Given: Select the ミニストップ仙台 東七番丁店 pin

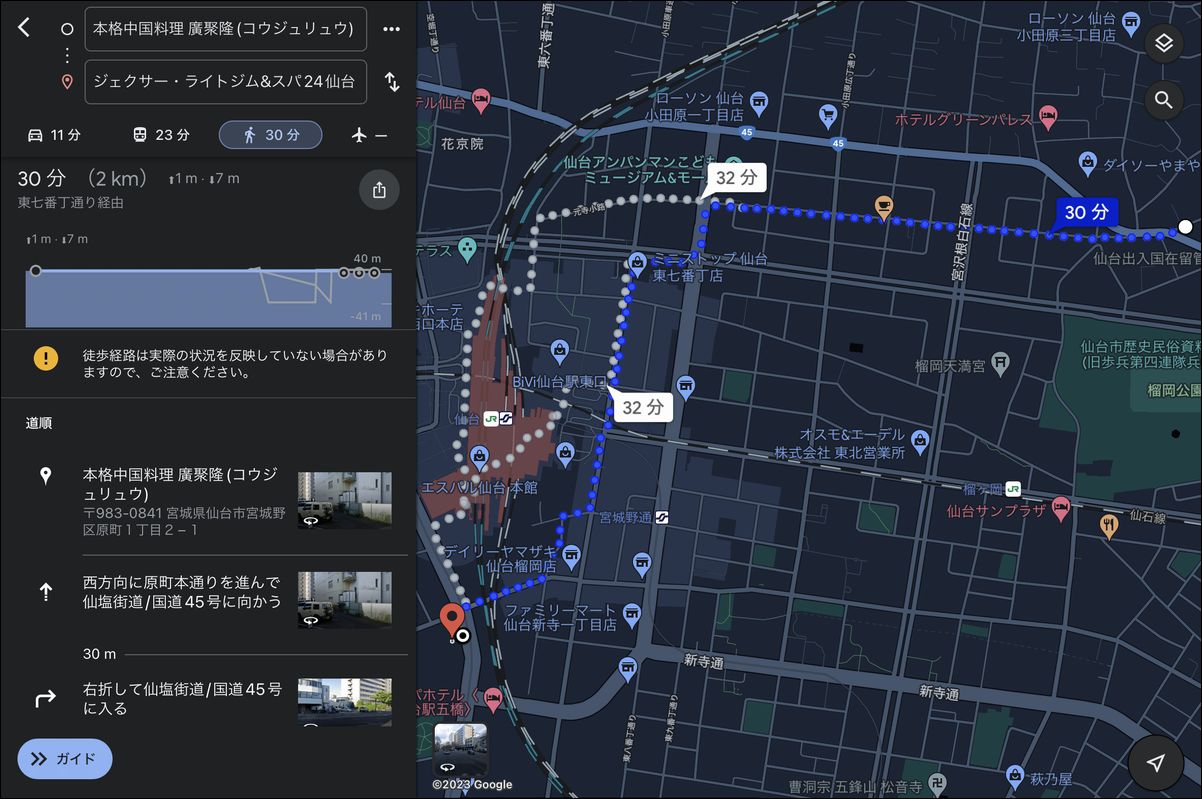Looking at the screenshot, I should click(x=637, y=264).
